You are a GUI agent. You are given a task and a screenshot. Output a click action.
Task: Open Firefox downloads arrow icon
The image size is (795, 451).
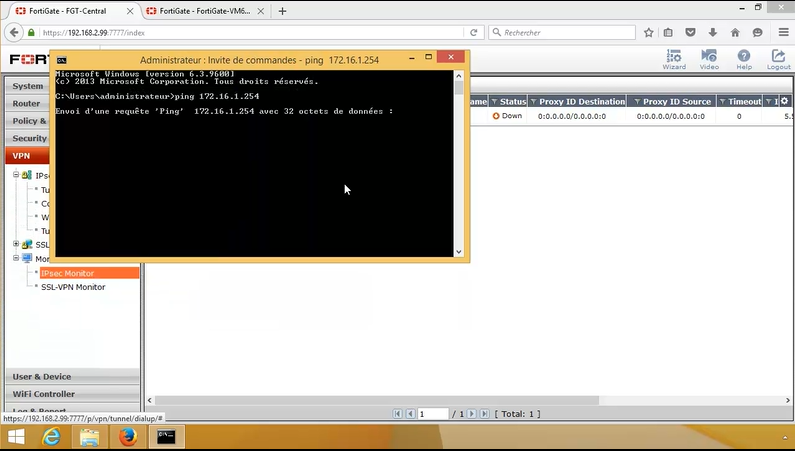(x=712, y=32)
